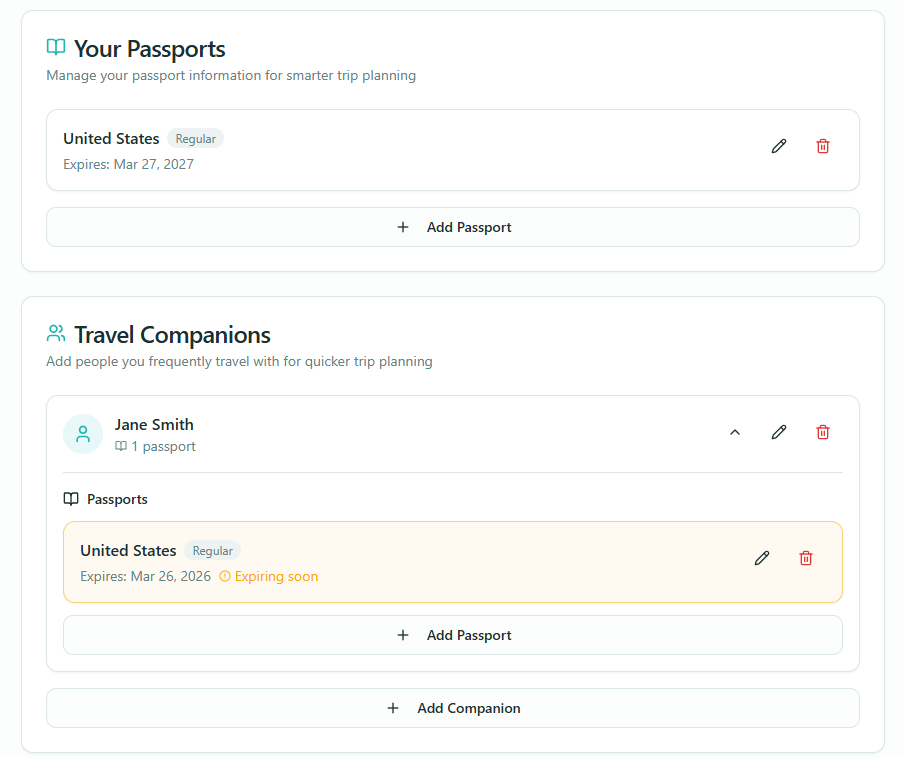Click the chevron above Jane's edit icon

click(735, 432)
